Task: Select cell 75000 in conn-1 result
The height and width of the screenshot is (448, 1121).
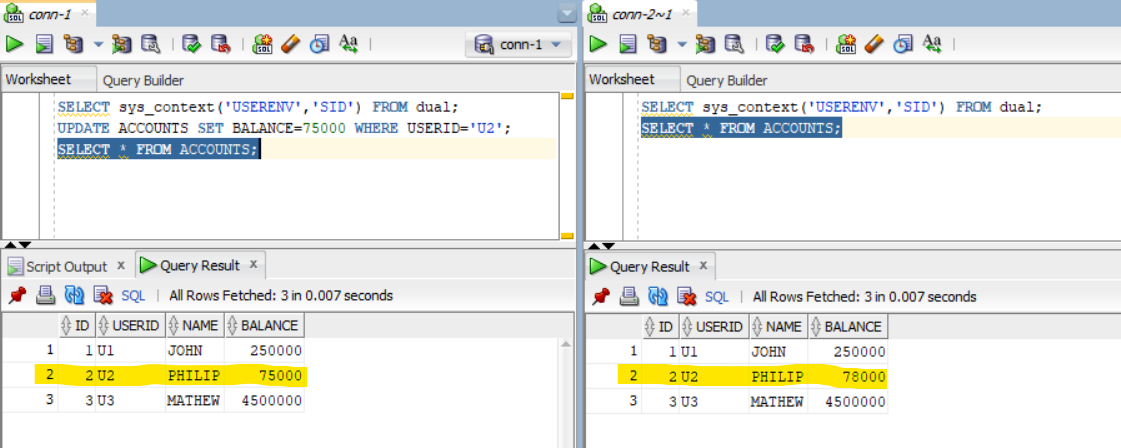Action: (x=264, y=375)
